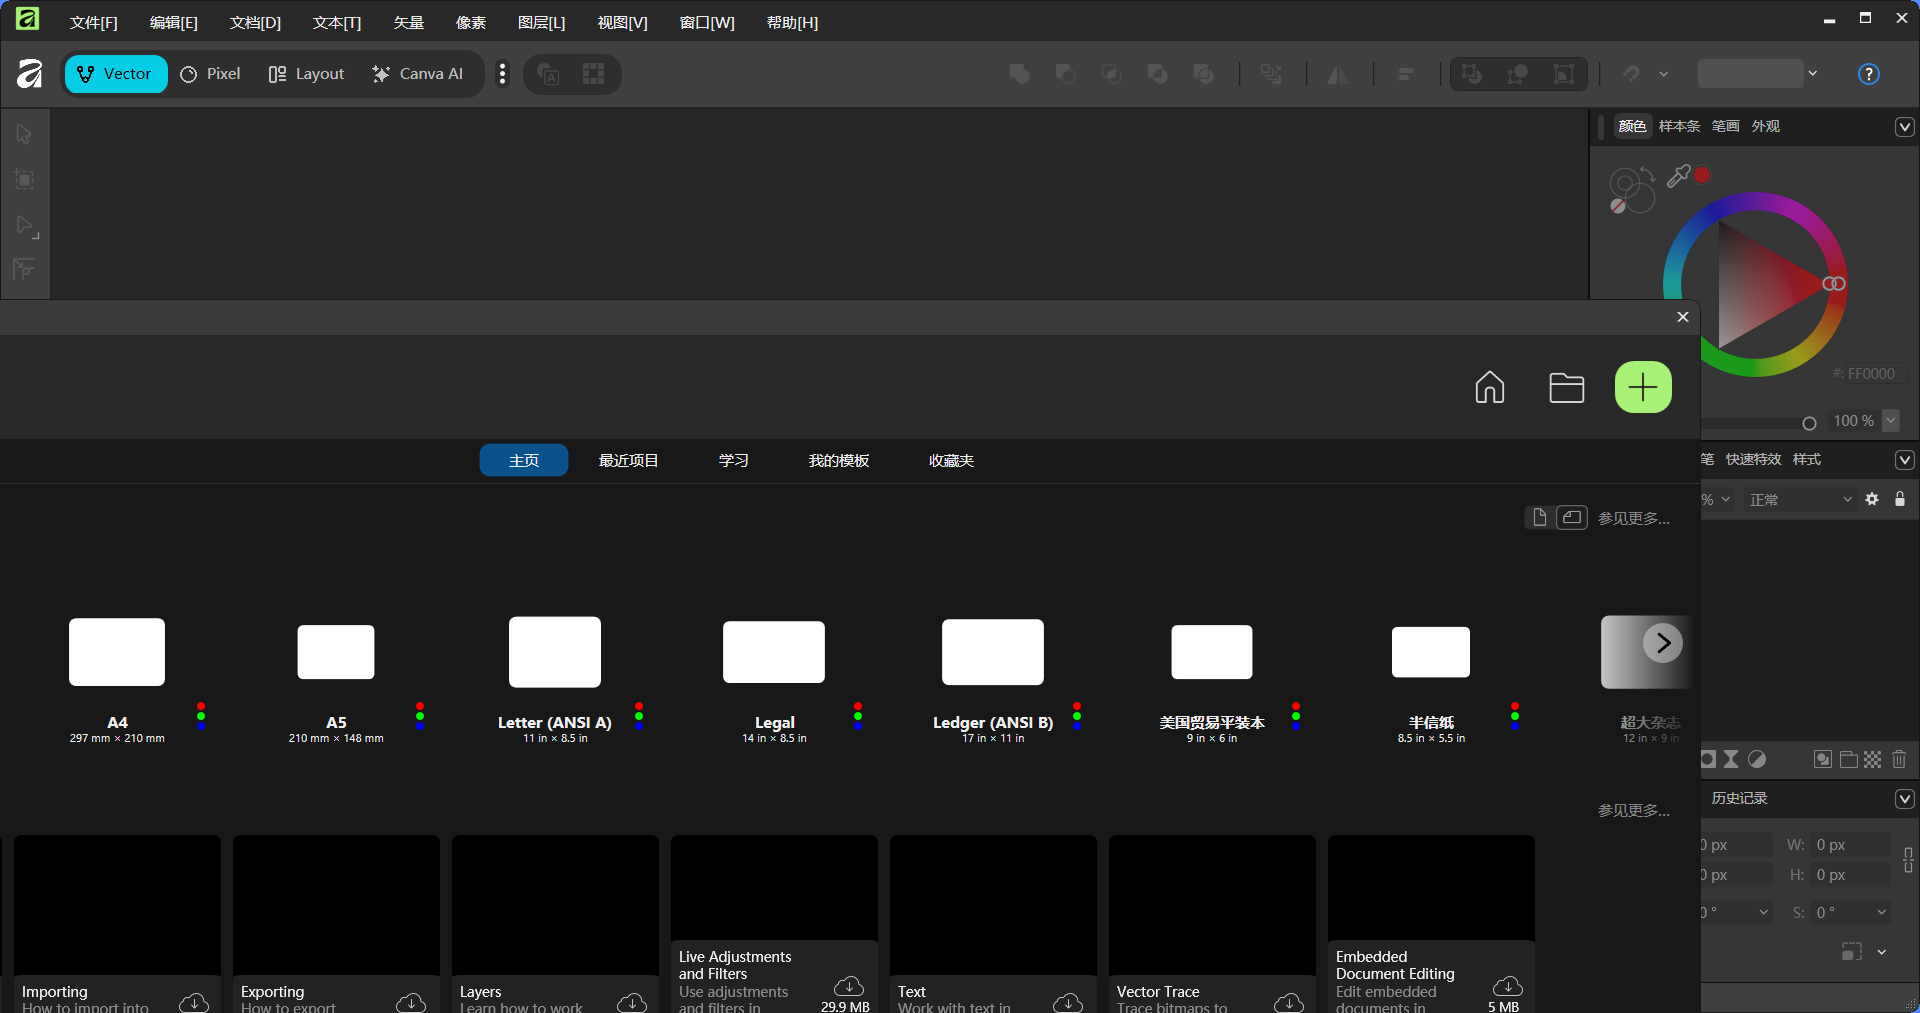Click the hue color wheel ring
This screenshot has height=1013, width=1920.
point(1755,201)
